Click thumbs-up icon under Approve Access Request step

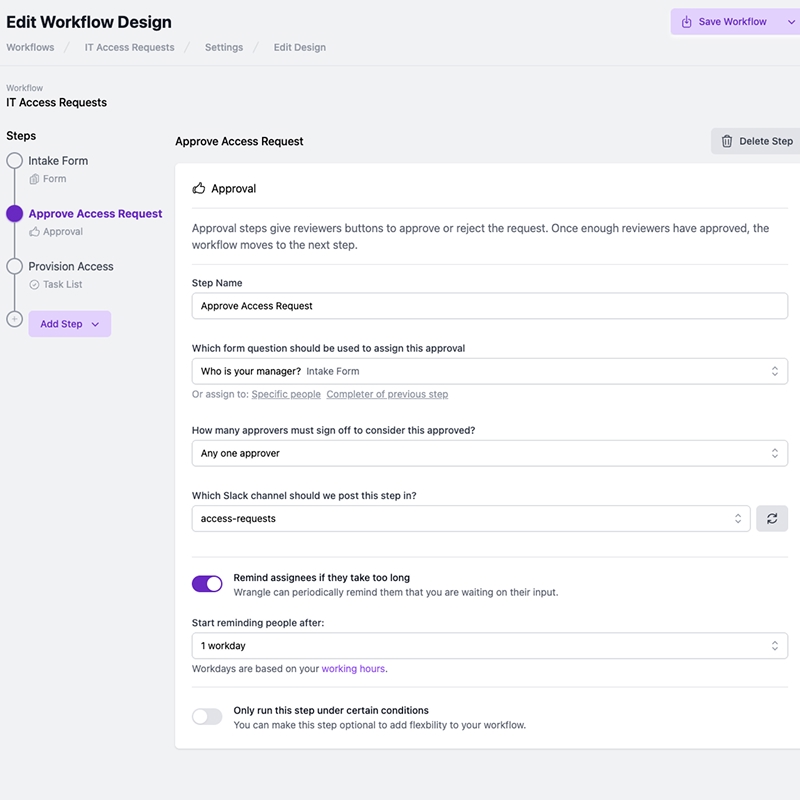(35, 232)
